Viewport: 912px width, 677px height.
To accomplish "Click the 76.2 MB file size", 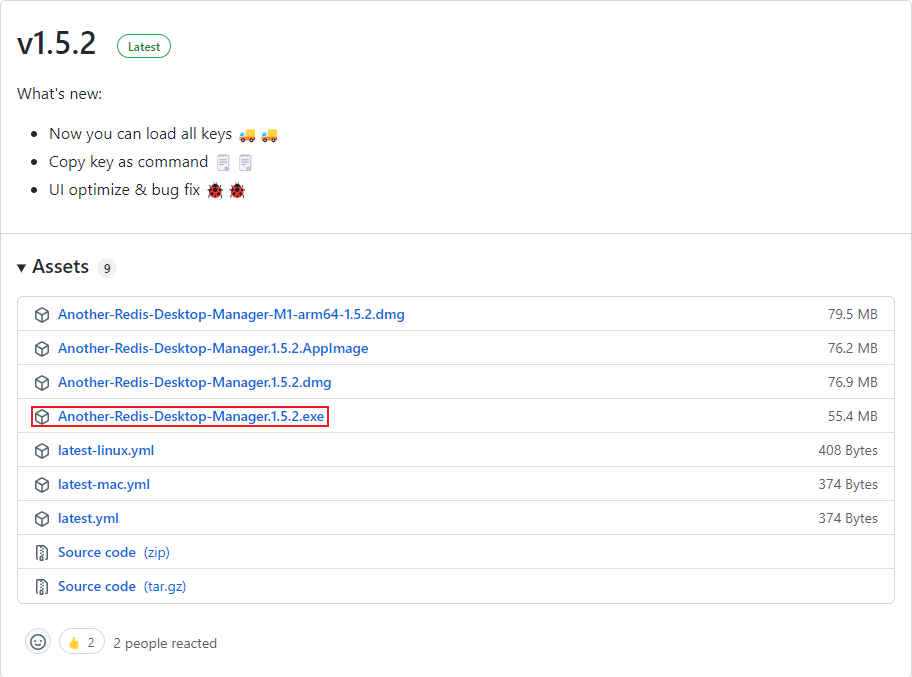I will pos(853,348).
